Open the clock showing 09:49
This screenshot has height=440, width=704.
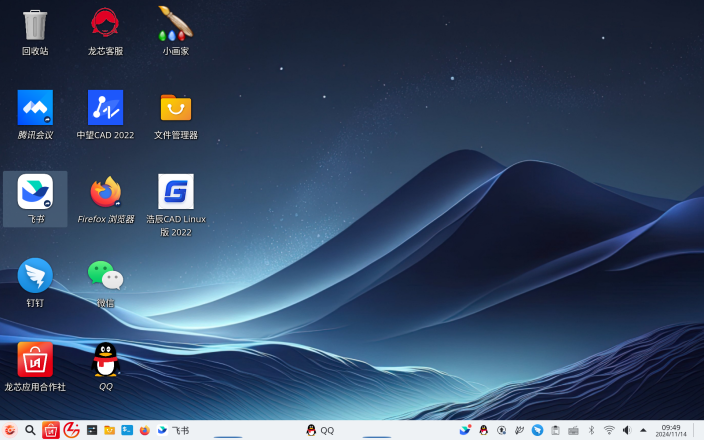(x=671, y=431)
